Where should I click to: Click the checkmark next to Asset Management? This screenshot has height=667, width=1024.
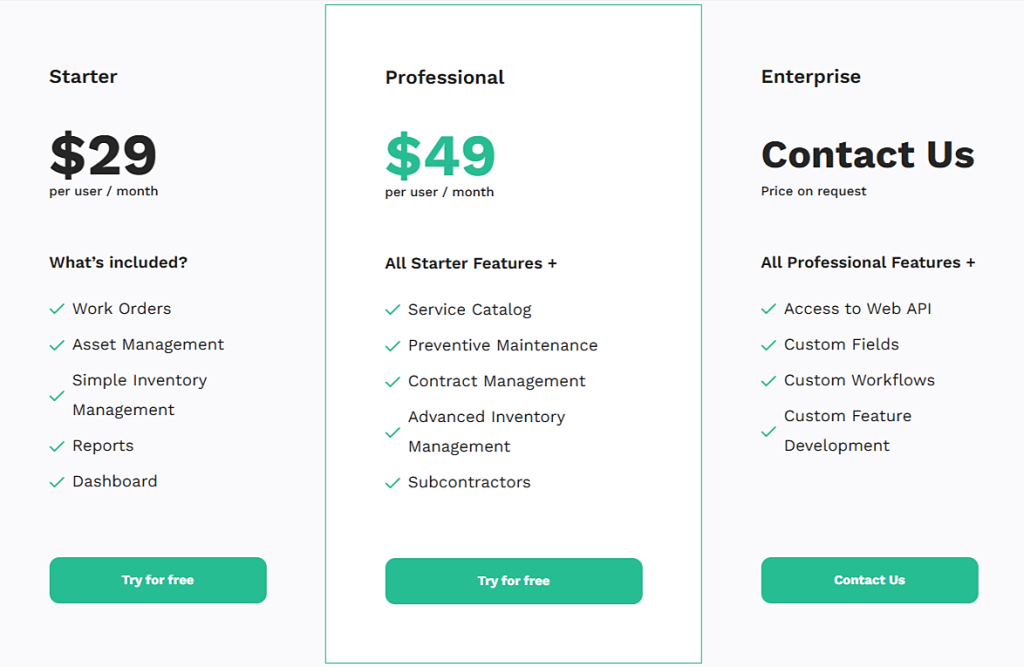pyautogui.click(x=57, y=345)
